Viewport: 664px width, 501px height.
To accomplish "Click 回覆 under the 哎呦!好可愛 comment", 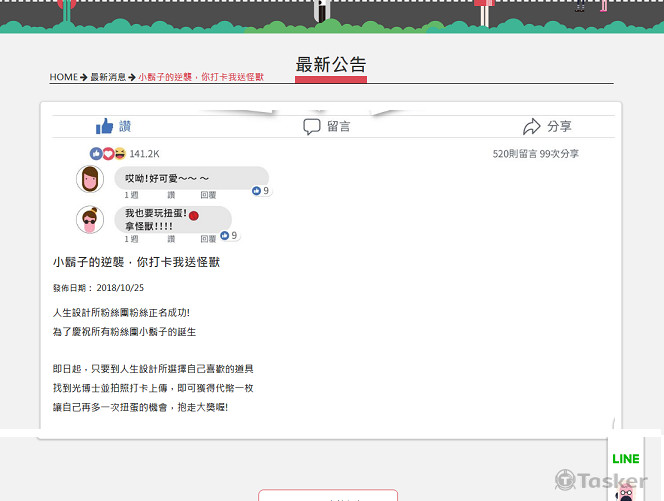I will tap(208, 195).
